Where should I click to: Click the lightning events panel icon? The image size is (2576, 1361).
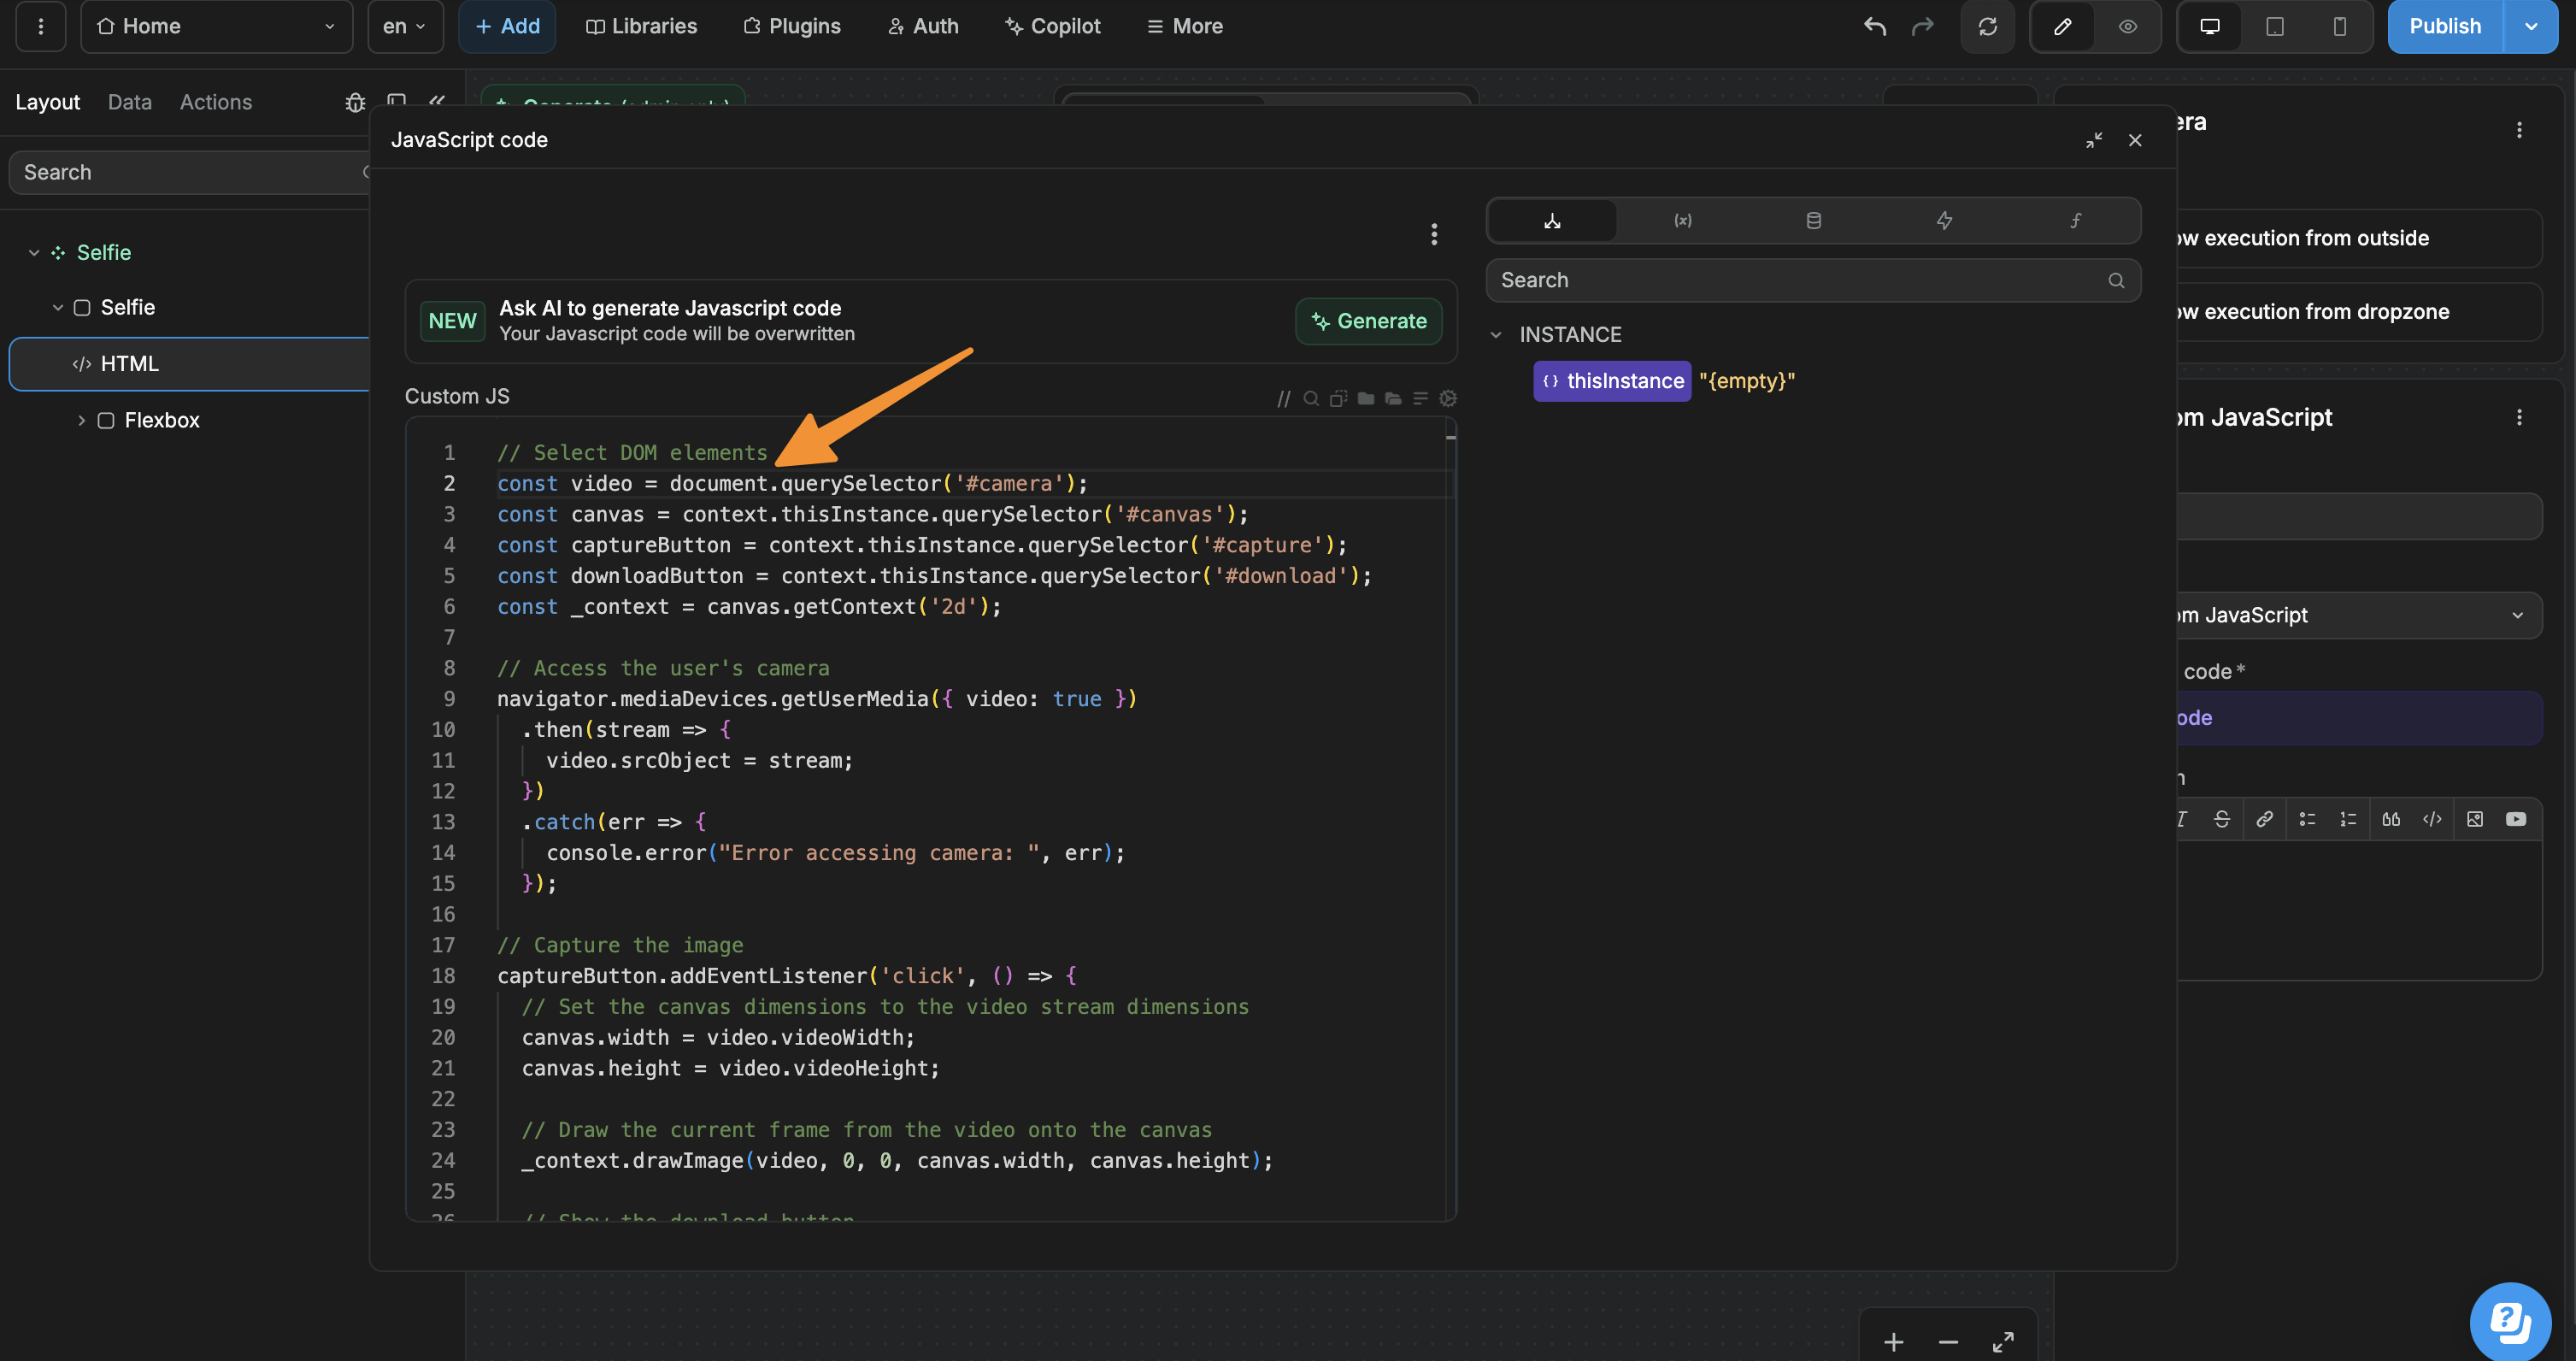[x=1944, y=220]
